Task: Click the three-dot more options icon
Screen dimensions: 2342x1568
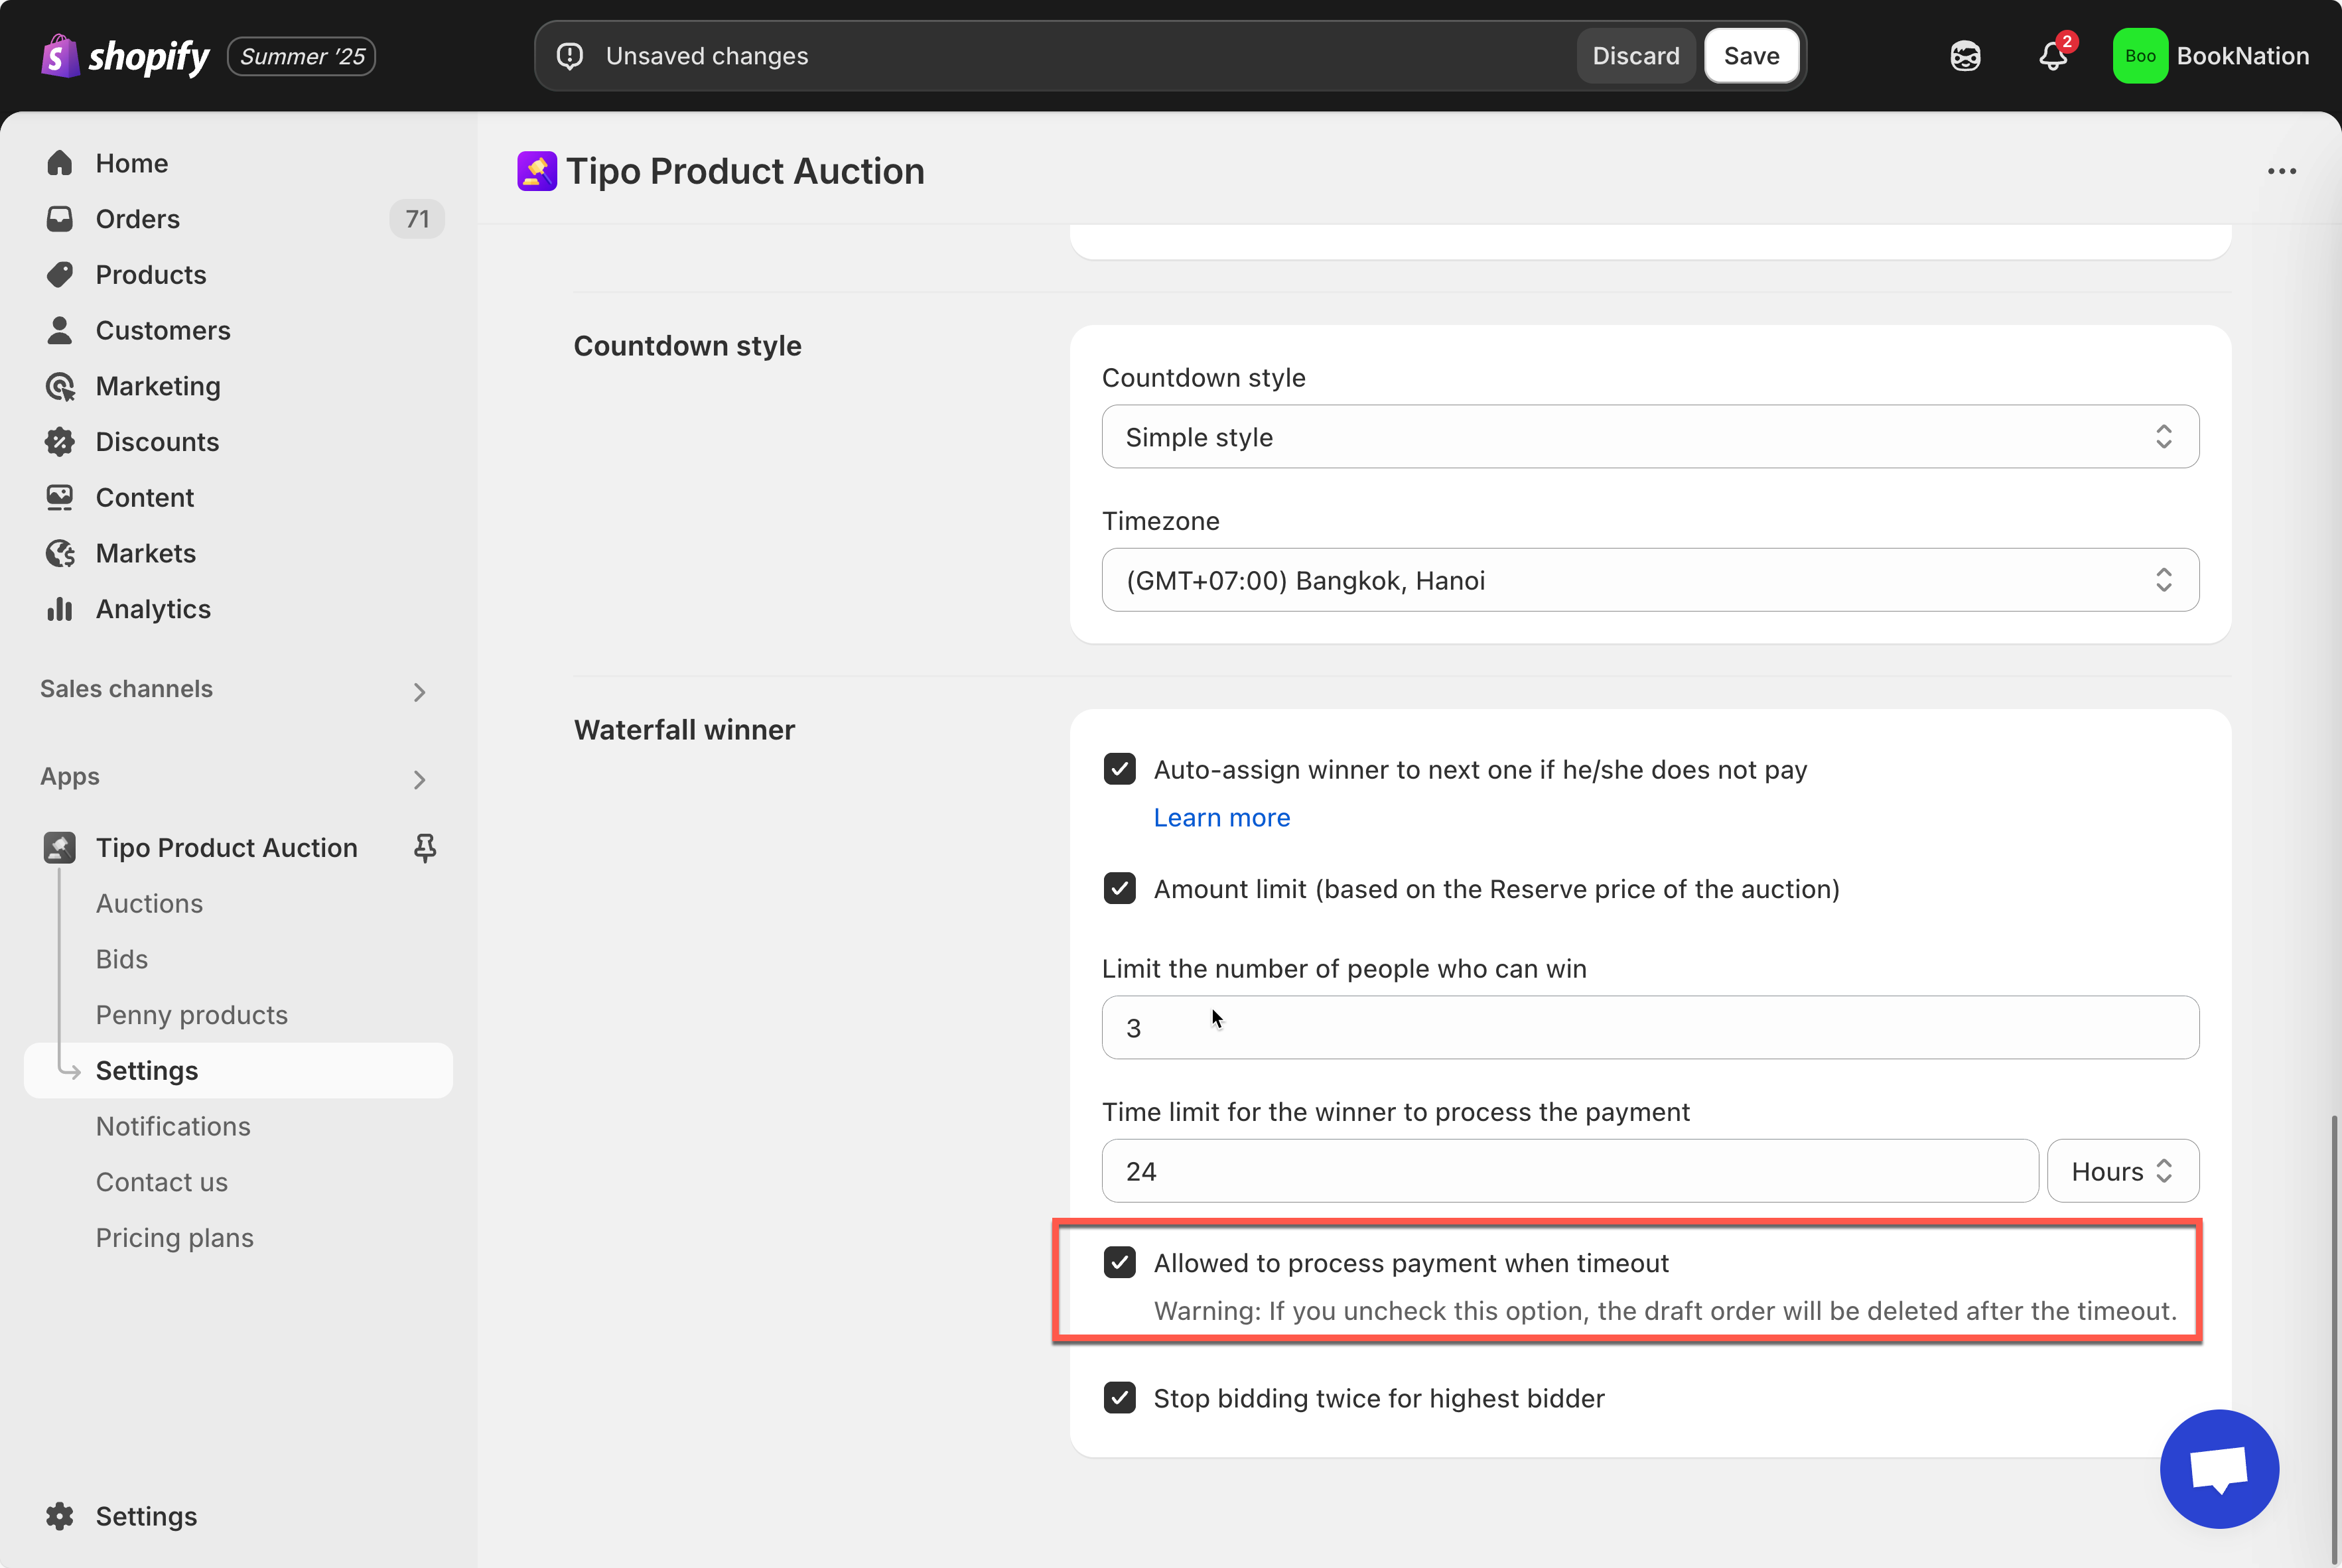Action: pos(2281,171)
